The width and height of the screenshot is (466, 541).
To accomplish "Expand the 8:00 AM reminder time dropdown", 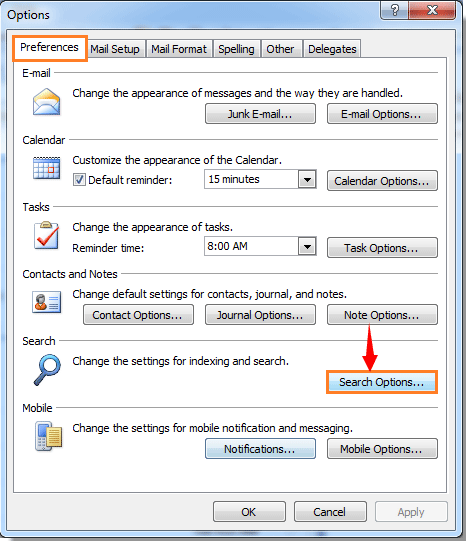I will (307, 246).
